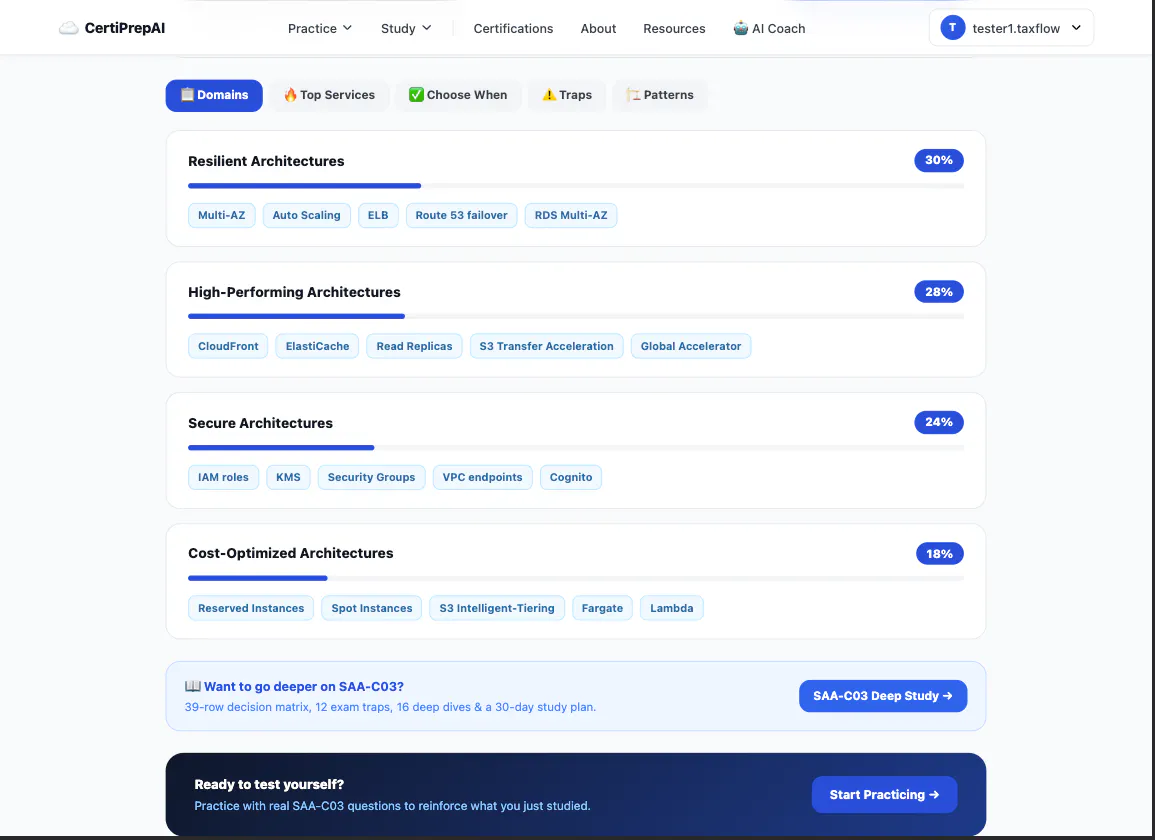Click the Lambda chip
The image size is (1155, 840).
click(x=672, y=608)
